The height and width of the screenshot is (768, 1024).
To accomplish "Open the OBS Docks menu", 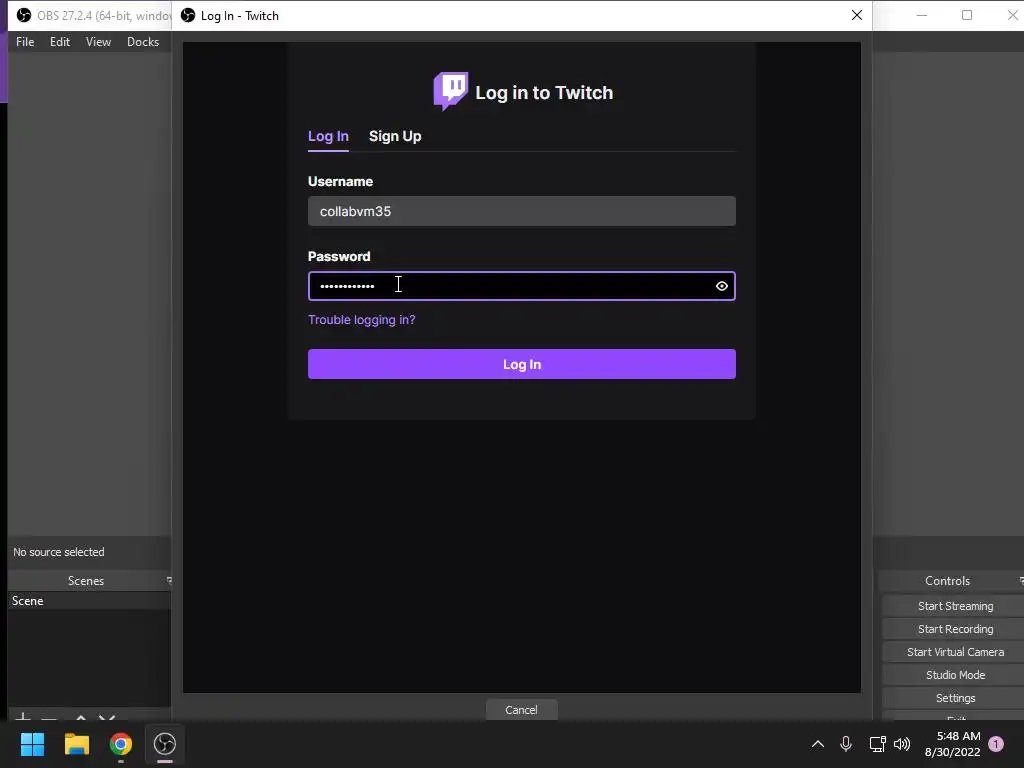I will [x=142, y=42].
